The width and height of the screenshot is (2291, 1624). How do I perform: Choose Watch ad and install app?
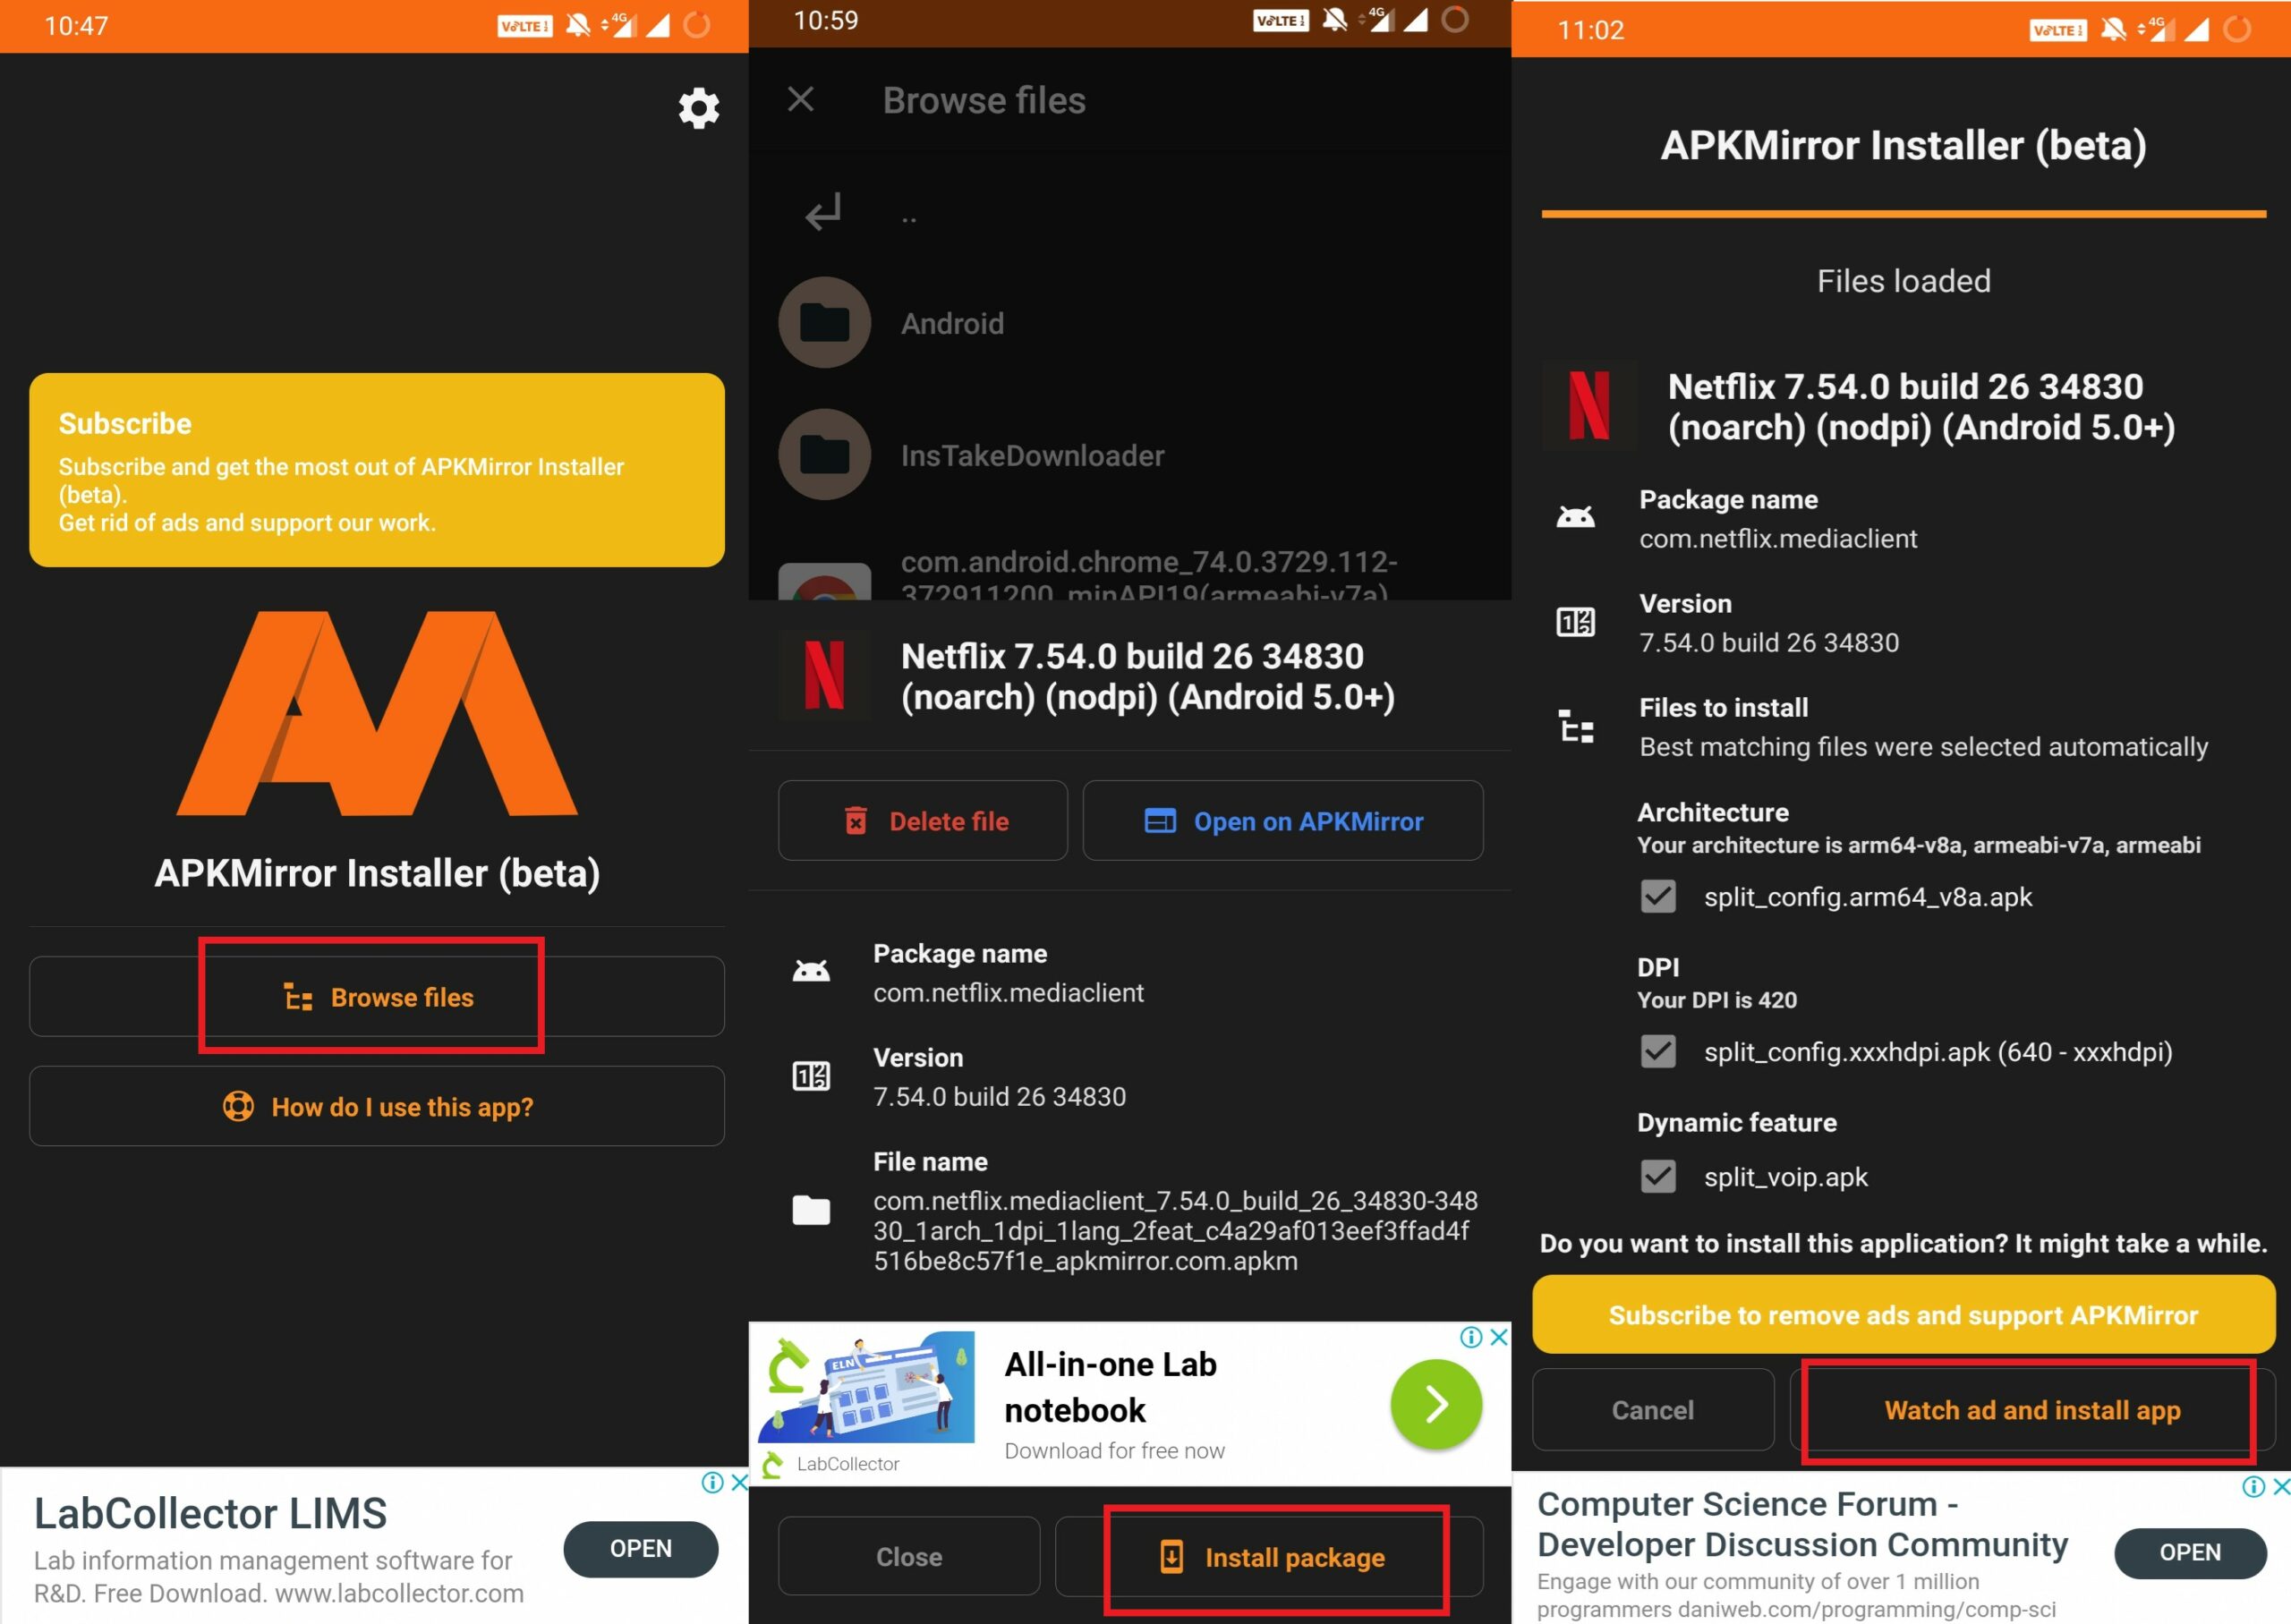[x=2032, y=1410]
